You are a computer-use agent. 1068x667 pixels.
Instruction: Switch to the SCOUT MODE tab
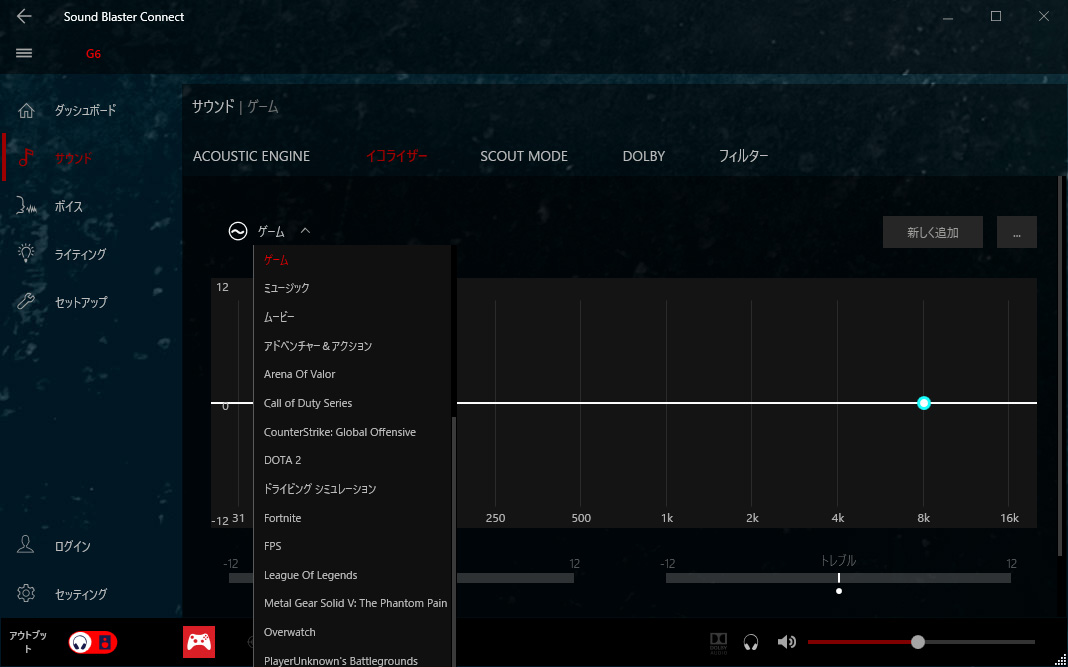523,156
